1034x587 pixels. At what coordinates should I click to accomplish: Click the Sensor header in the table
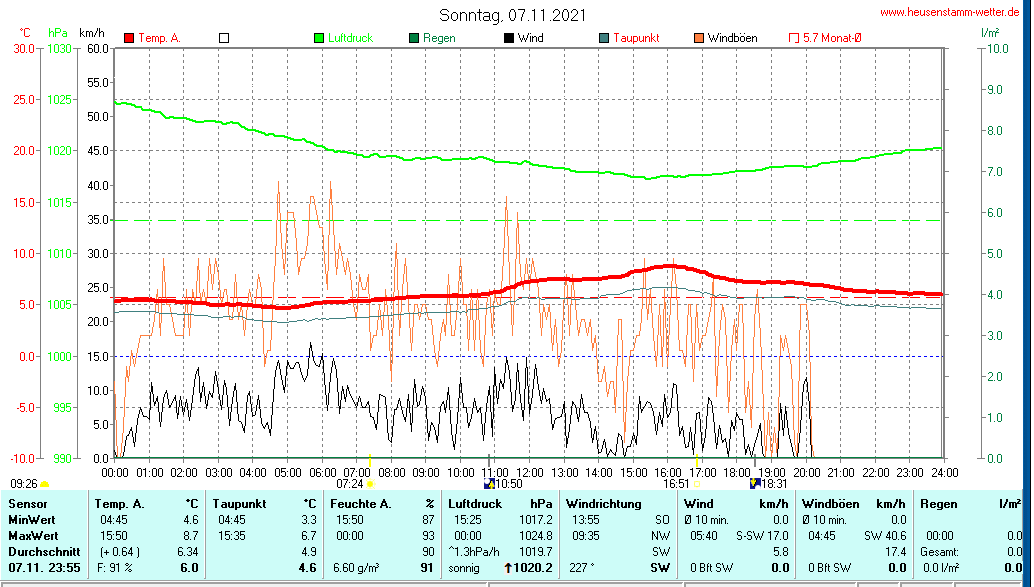28,504
